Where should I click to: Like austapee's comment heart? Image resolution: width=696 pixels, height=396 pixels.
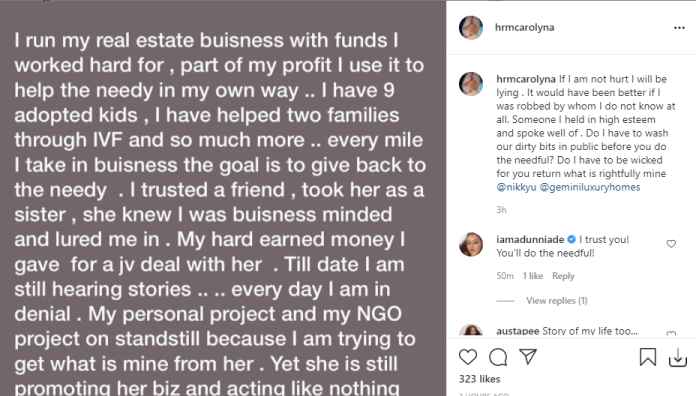(671, 333)
